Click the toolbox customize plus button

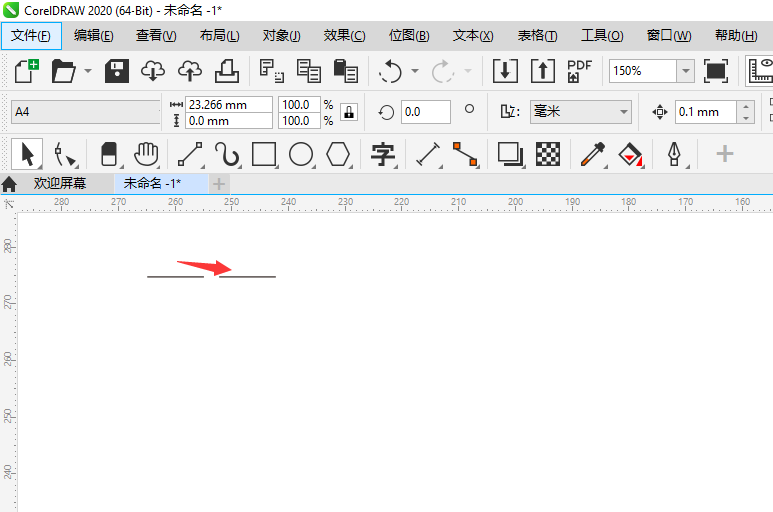point(725,154)
